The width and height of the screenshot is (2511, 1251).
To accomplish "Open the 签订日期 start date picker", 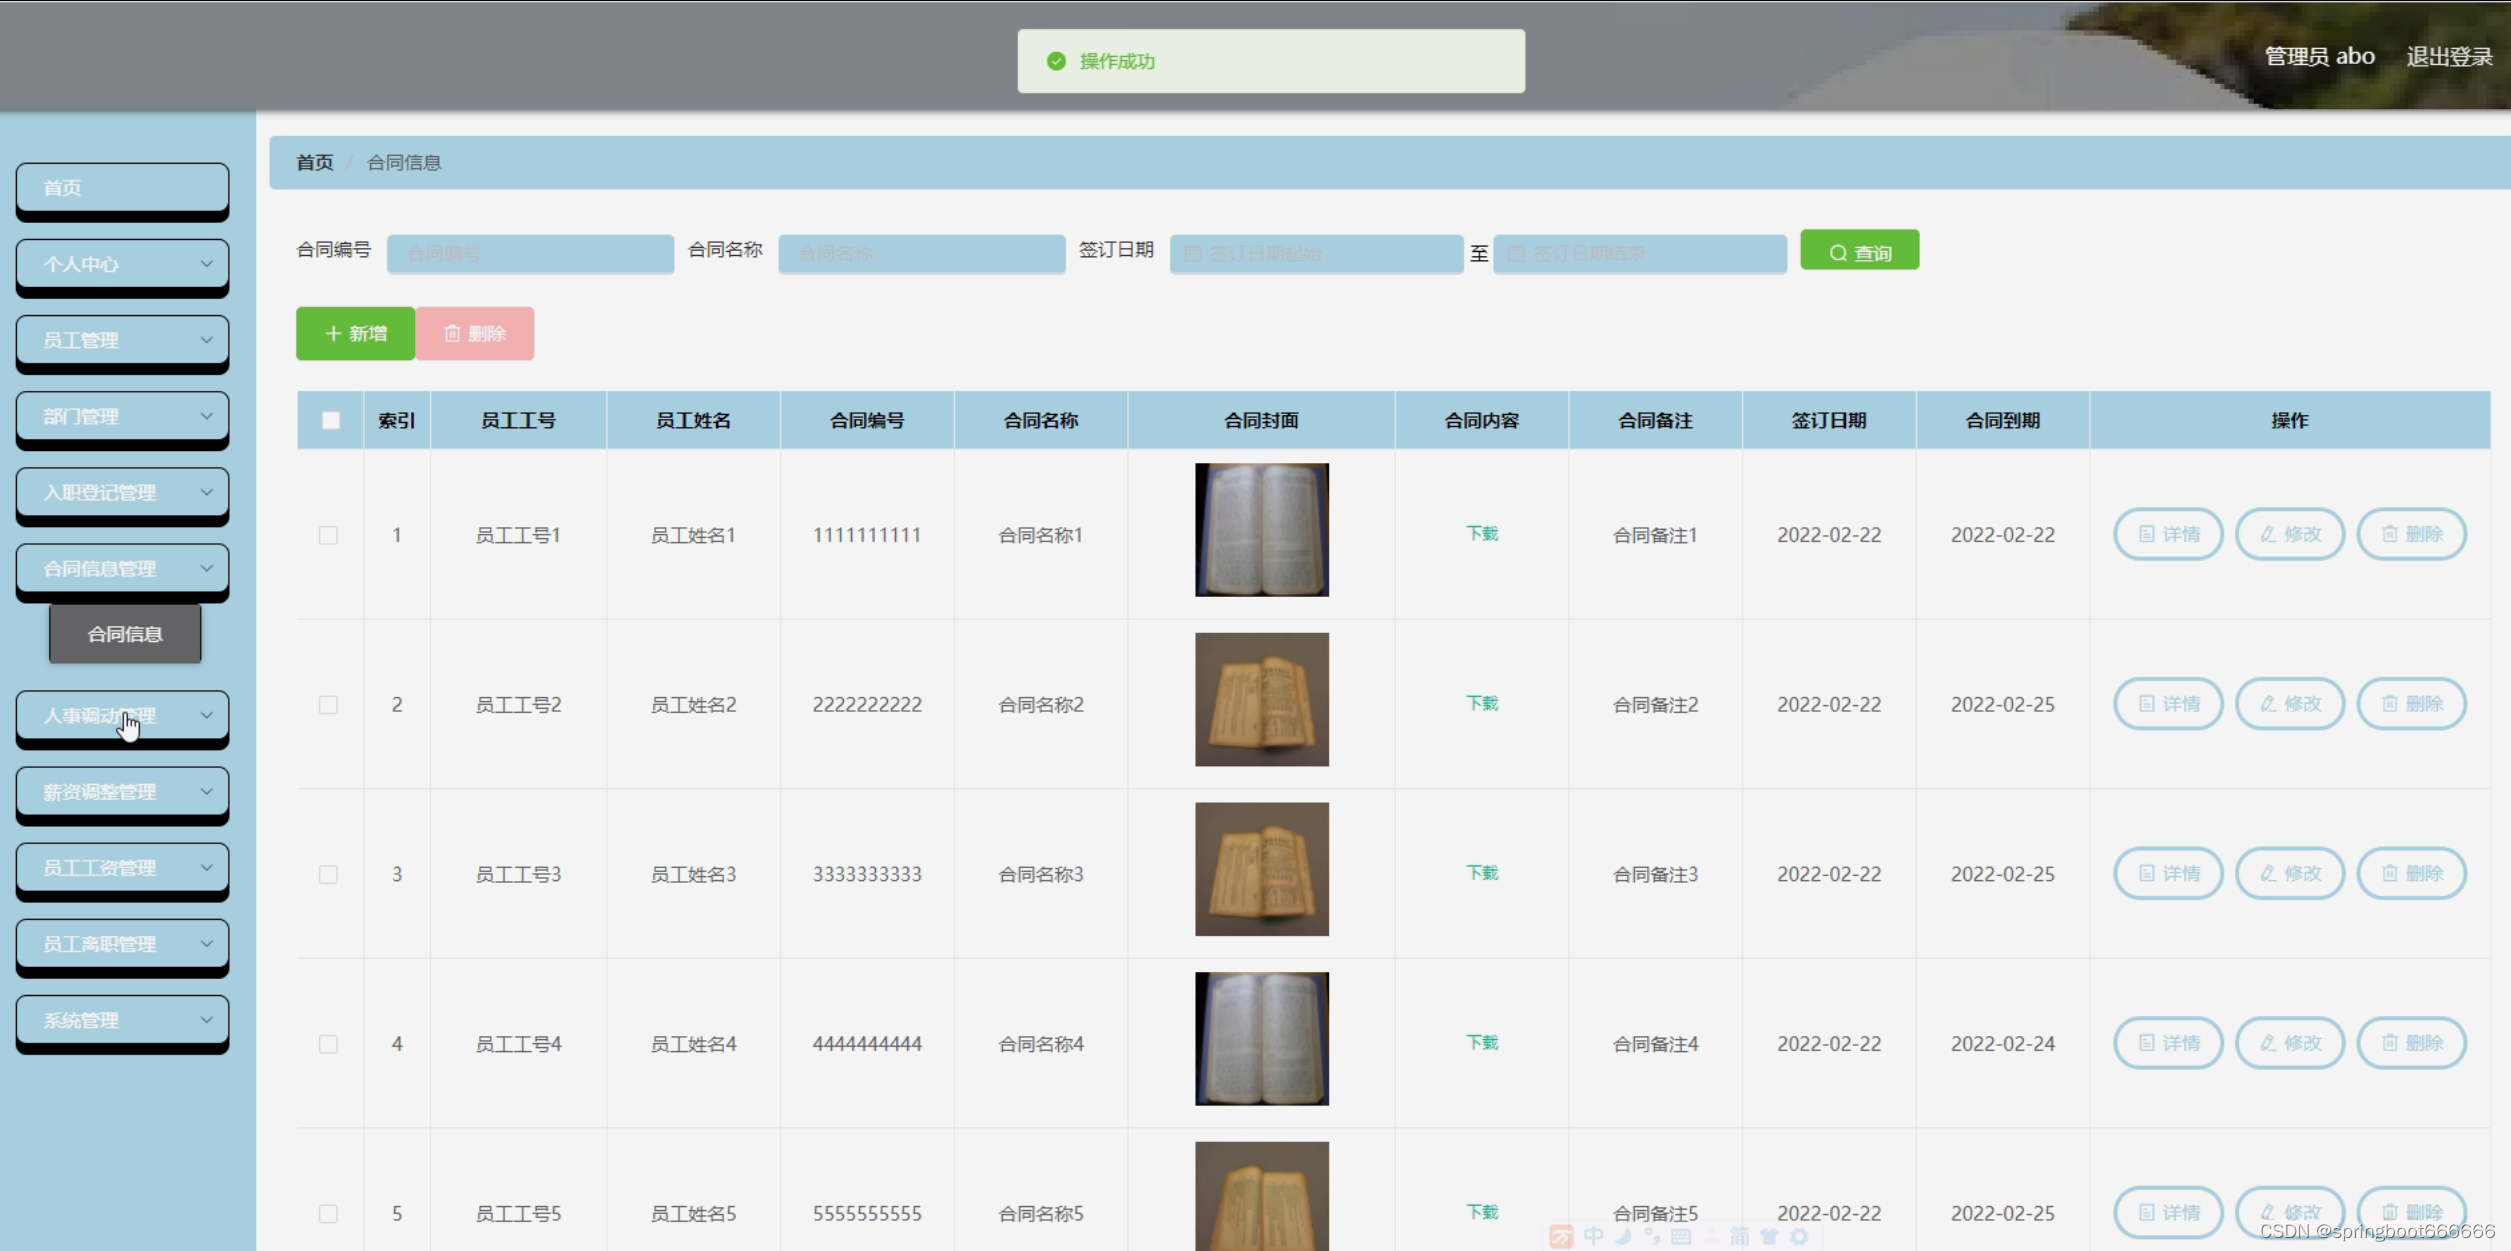I will point(1316,254).
